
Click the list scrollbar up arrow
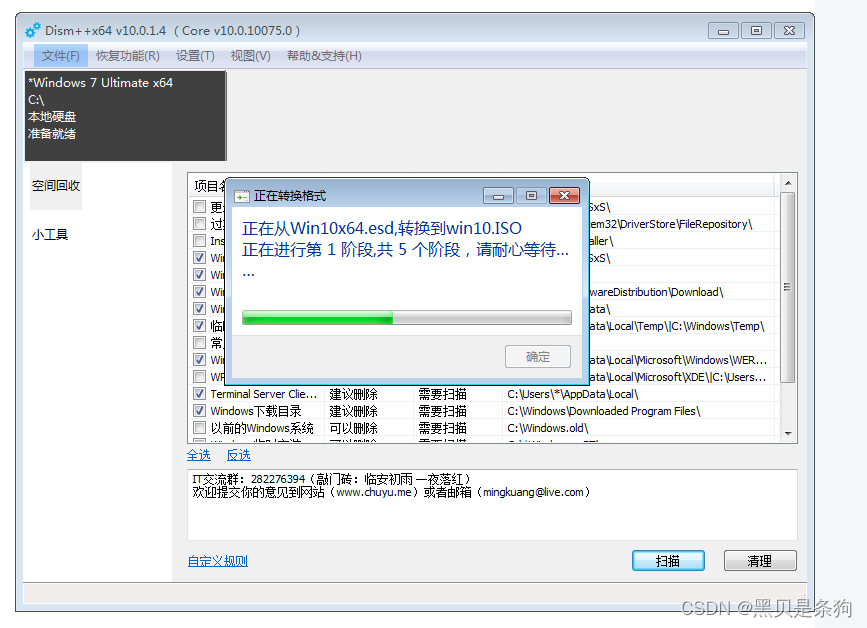click(x=788, y=183)
